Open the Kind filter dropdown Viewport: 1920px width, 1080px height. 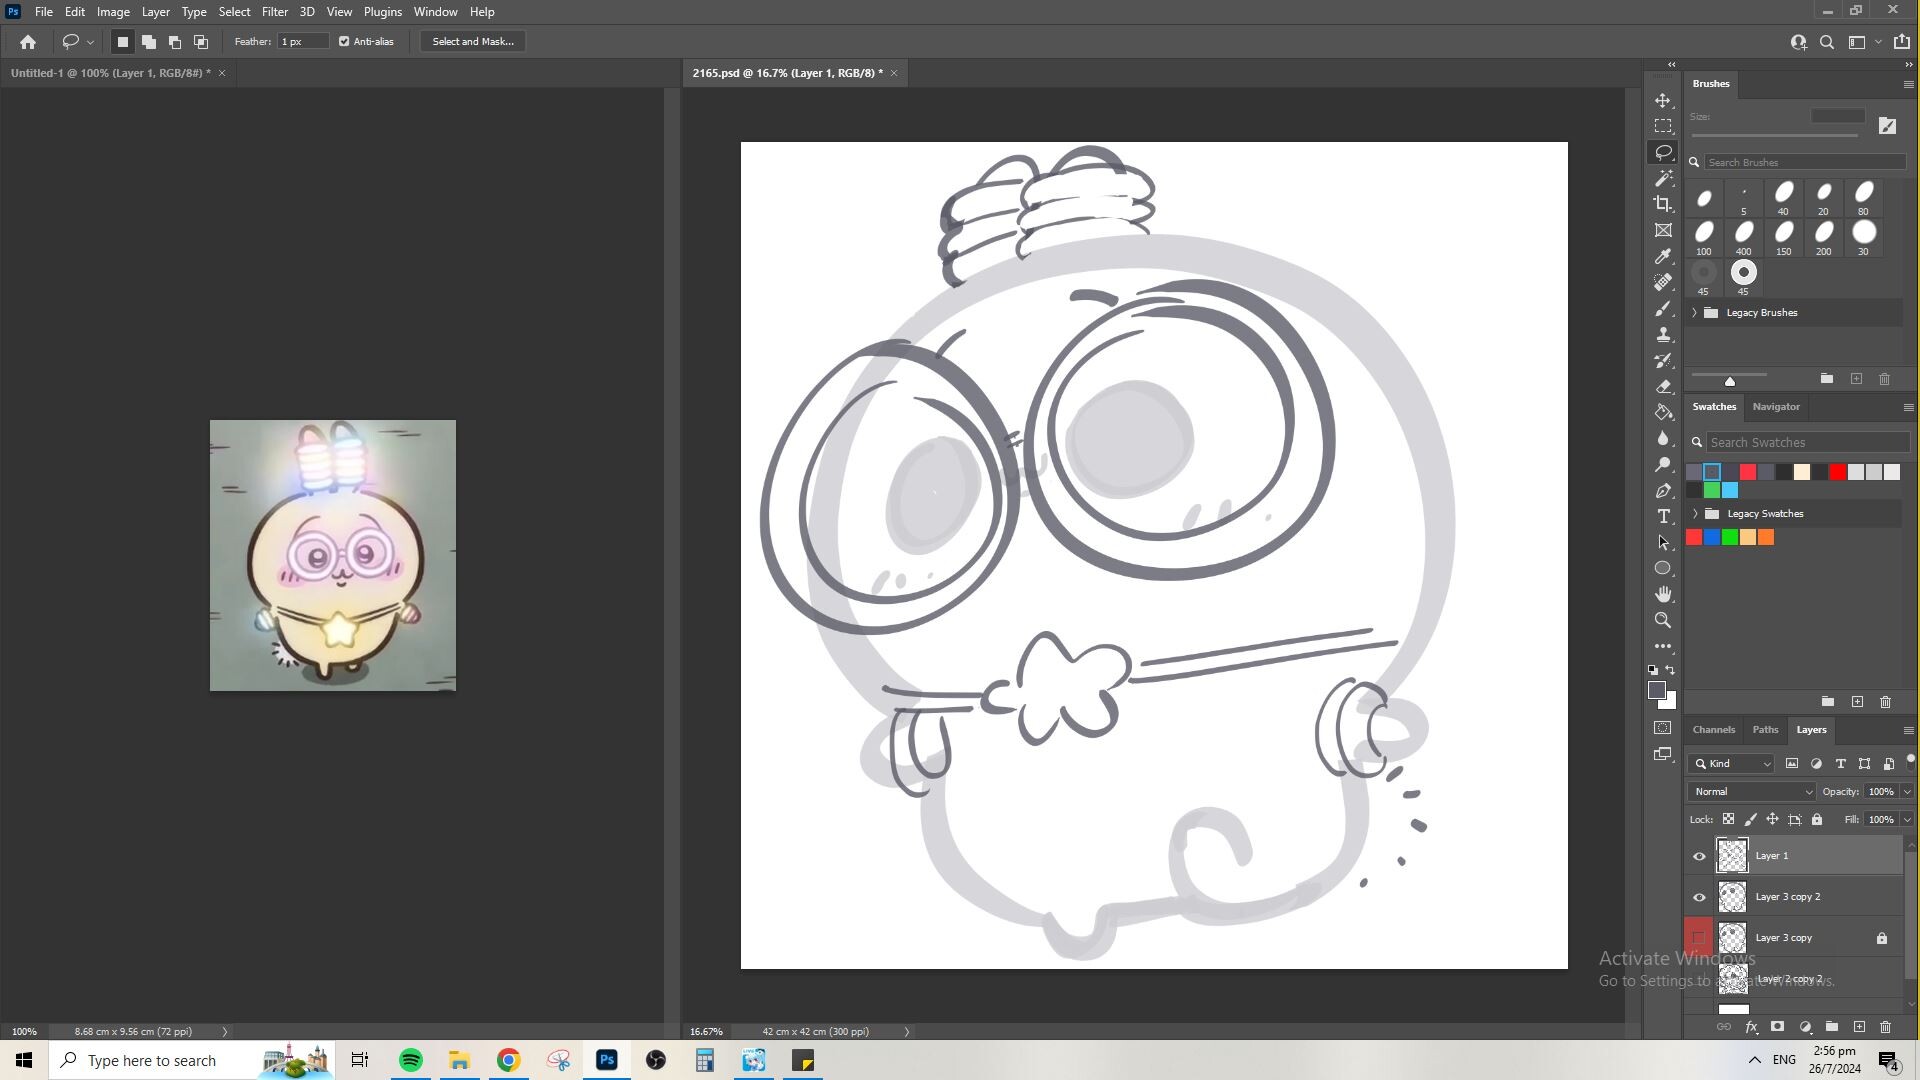pyautogui.click(x=1733, y=764)
